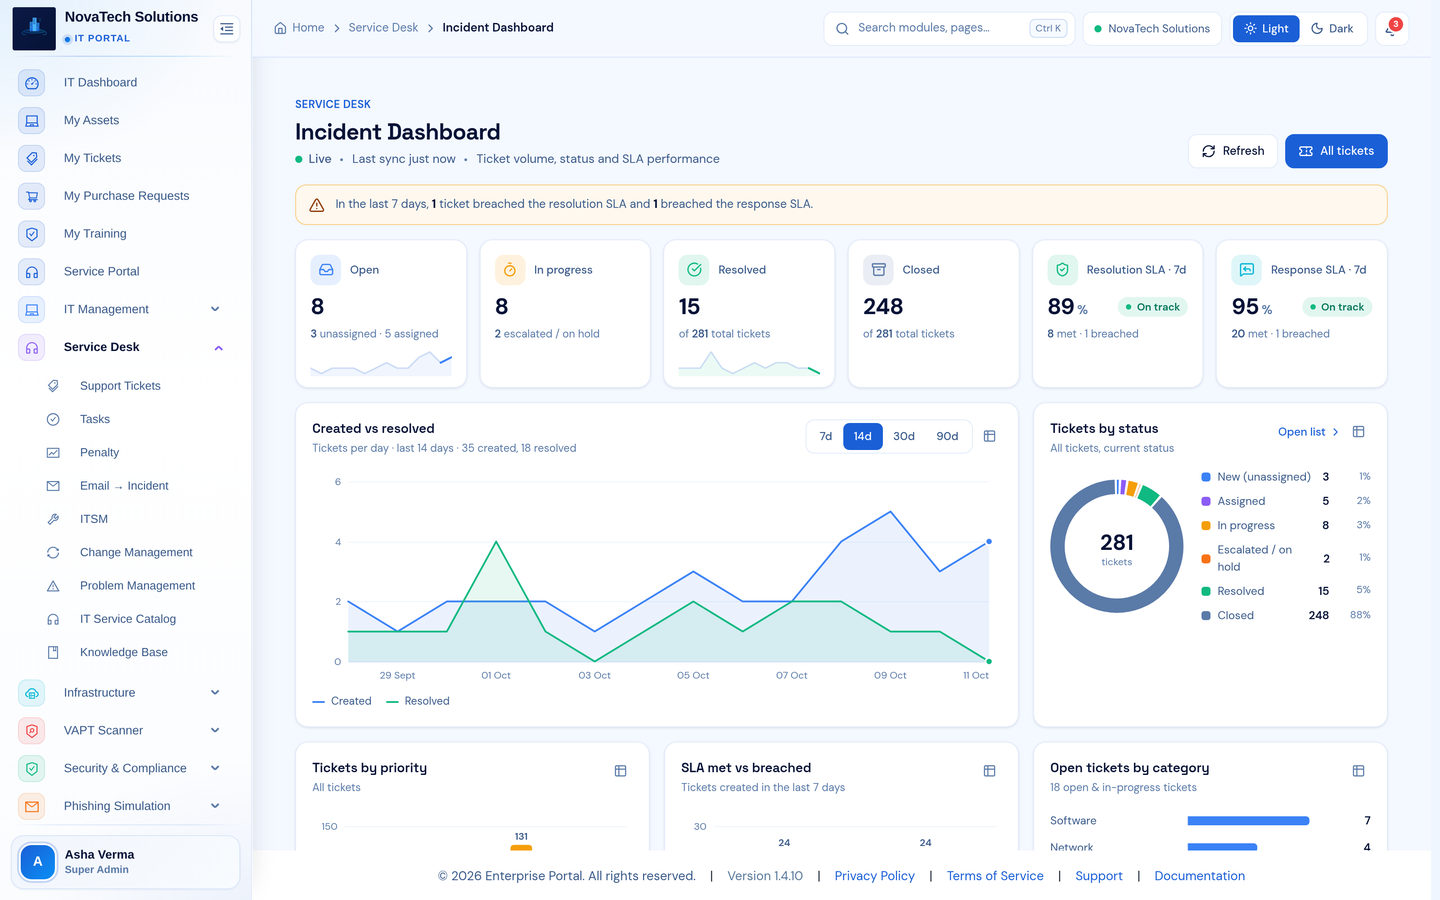
Task: Expand the VAPT Scanner chevron
Action: tap(215, 731)
